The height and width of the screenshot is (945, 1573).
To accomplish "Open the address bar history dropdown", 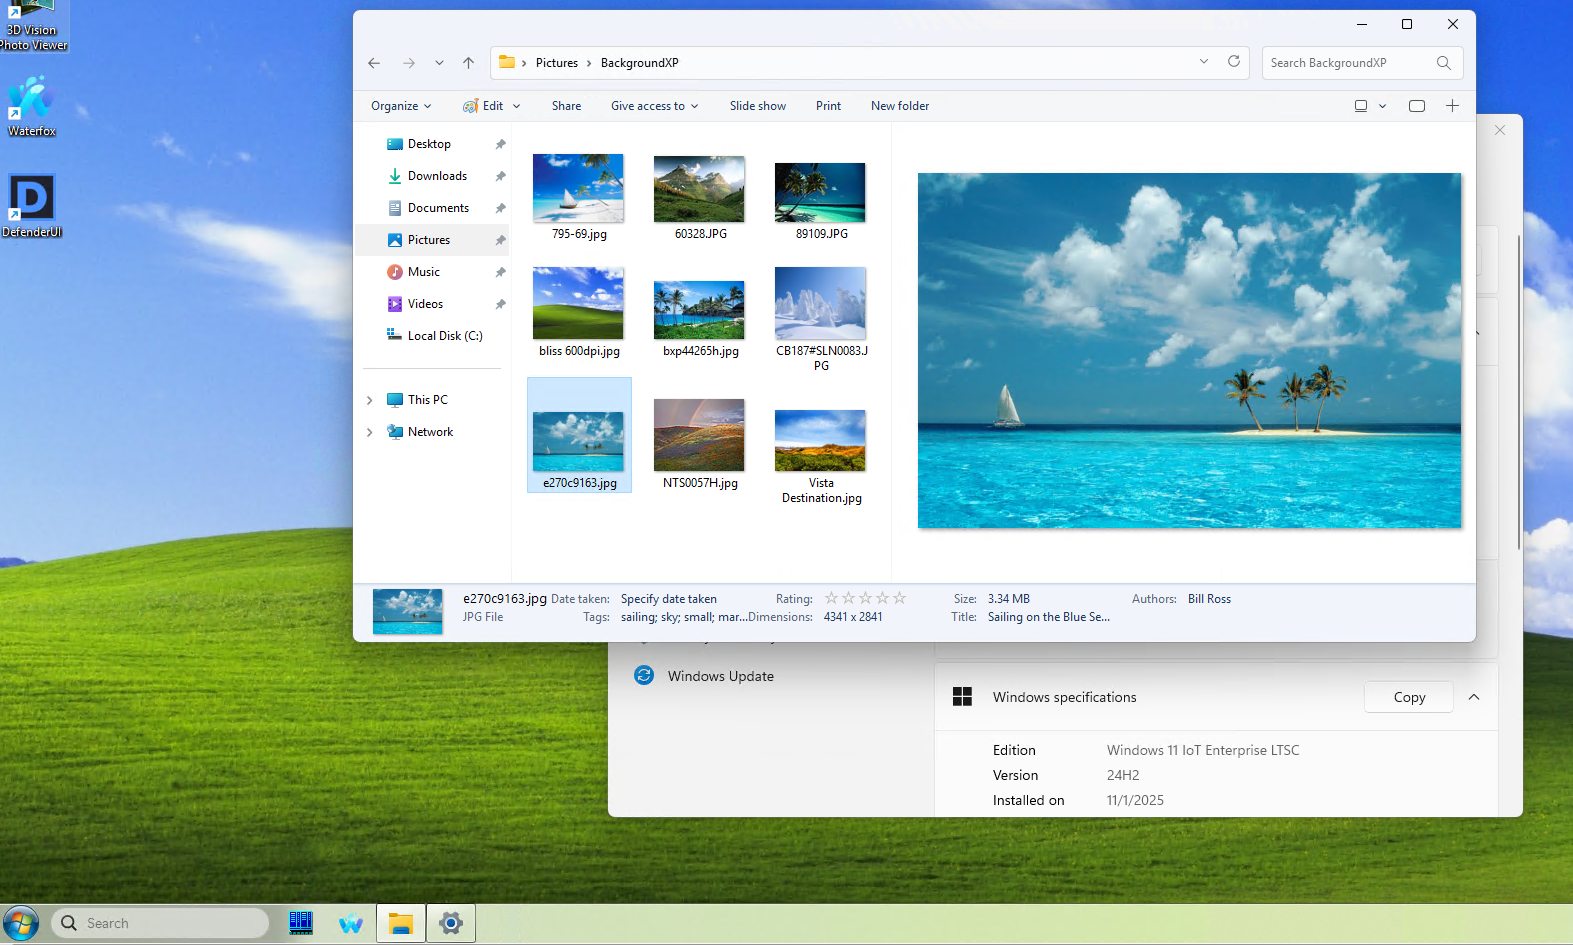I will point(1204,62).
